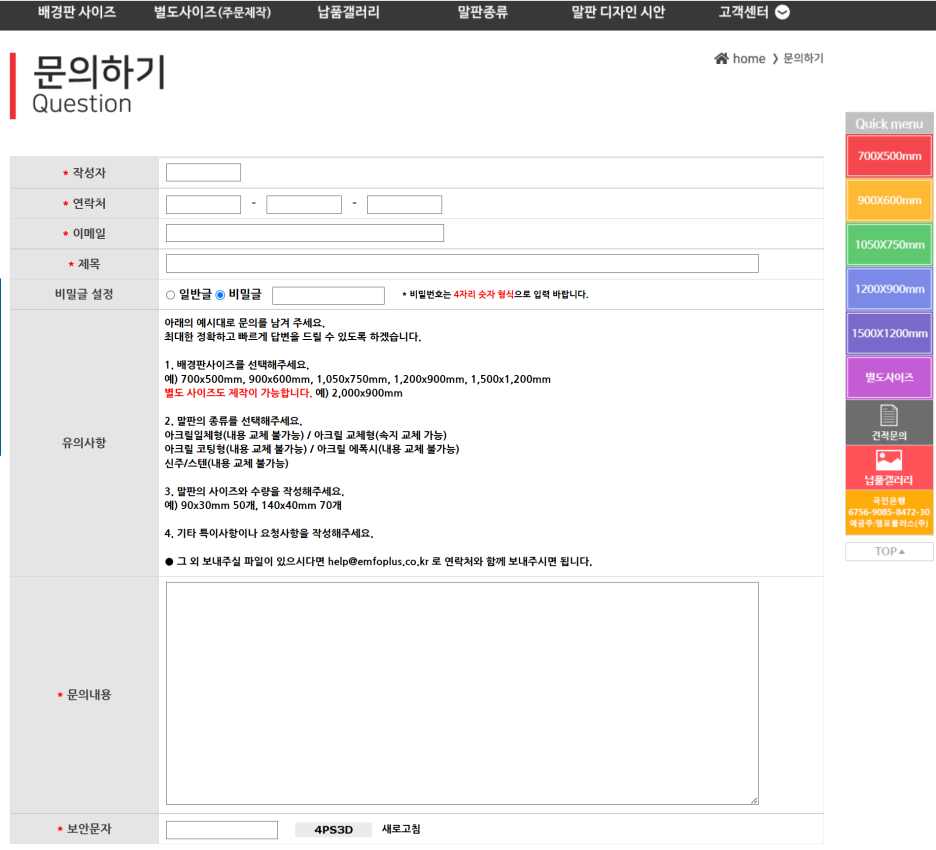Viewport: 936px width, 850px height.
Task: Select the 일반글 radio button
Action: pyautogui.click(x=171, y=295)
